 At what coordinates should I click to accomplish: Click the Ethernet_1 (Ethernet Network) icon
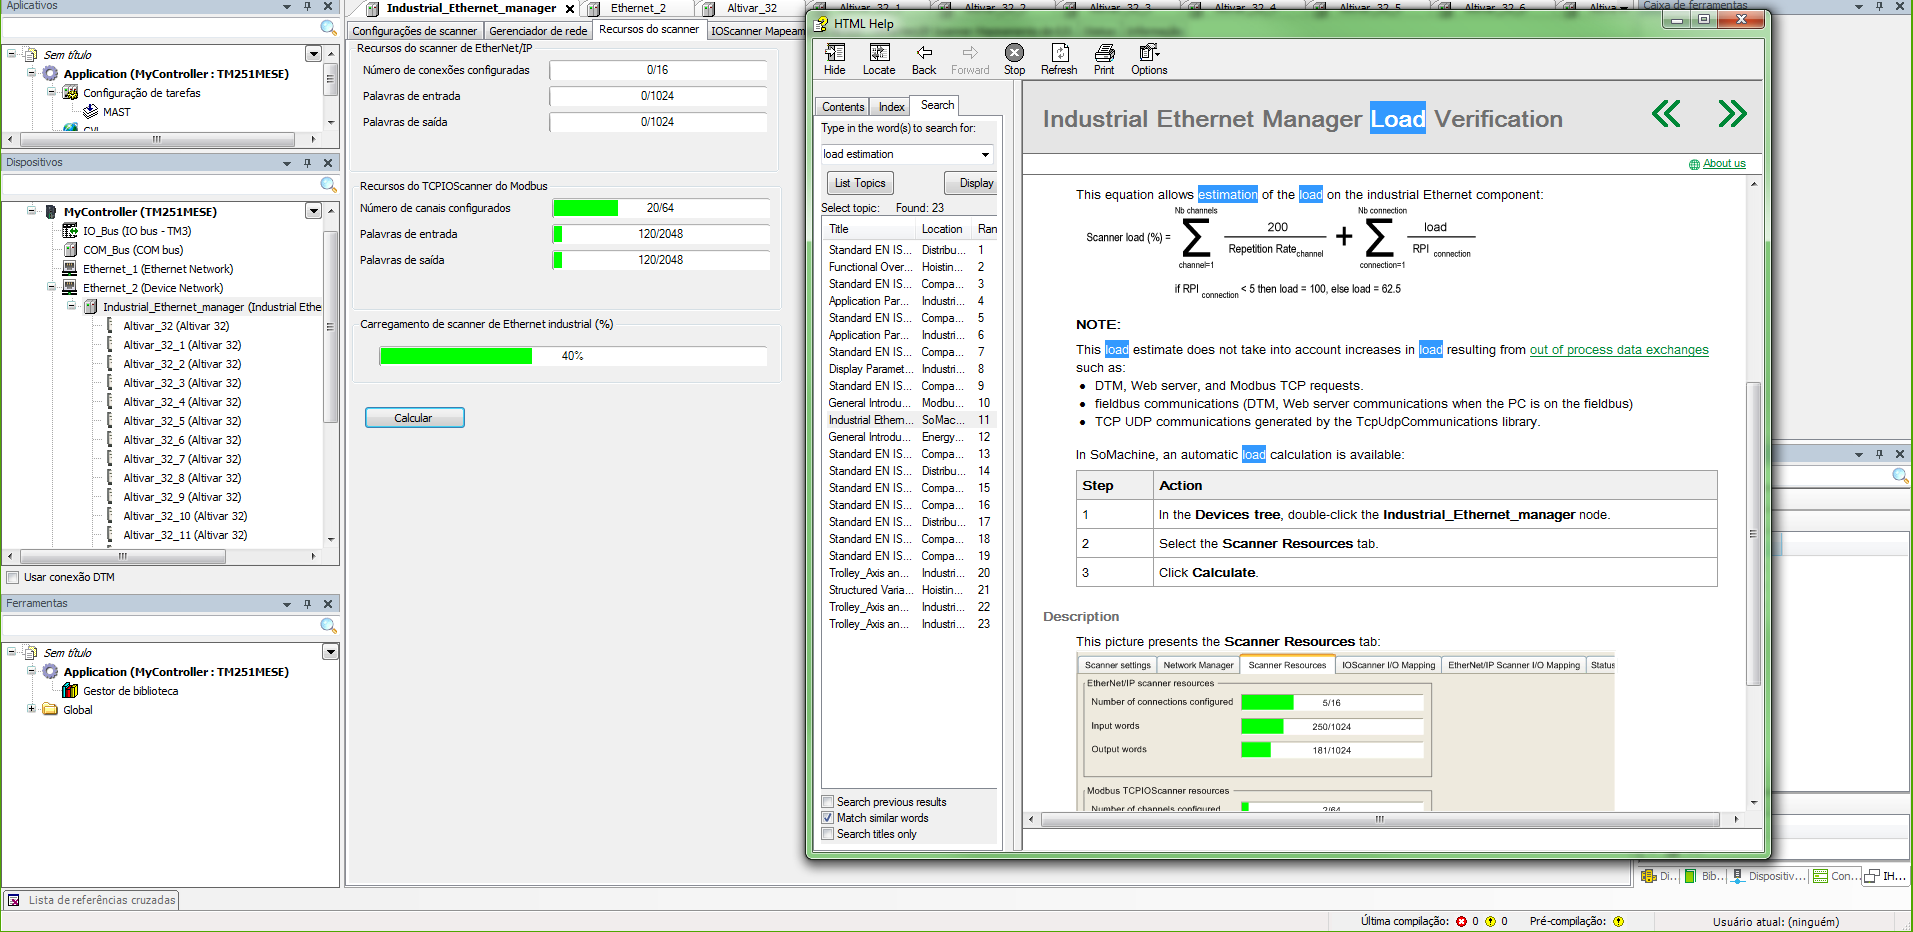tap(70, 269)
